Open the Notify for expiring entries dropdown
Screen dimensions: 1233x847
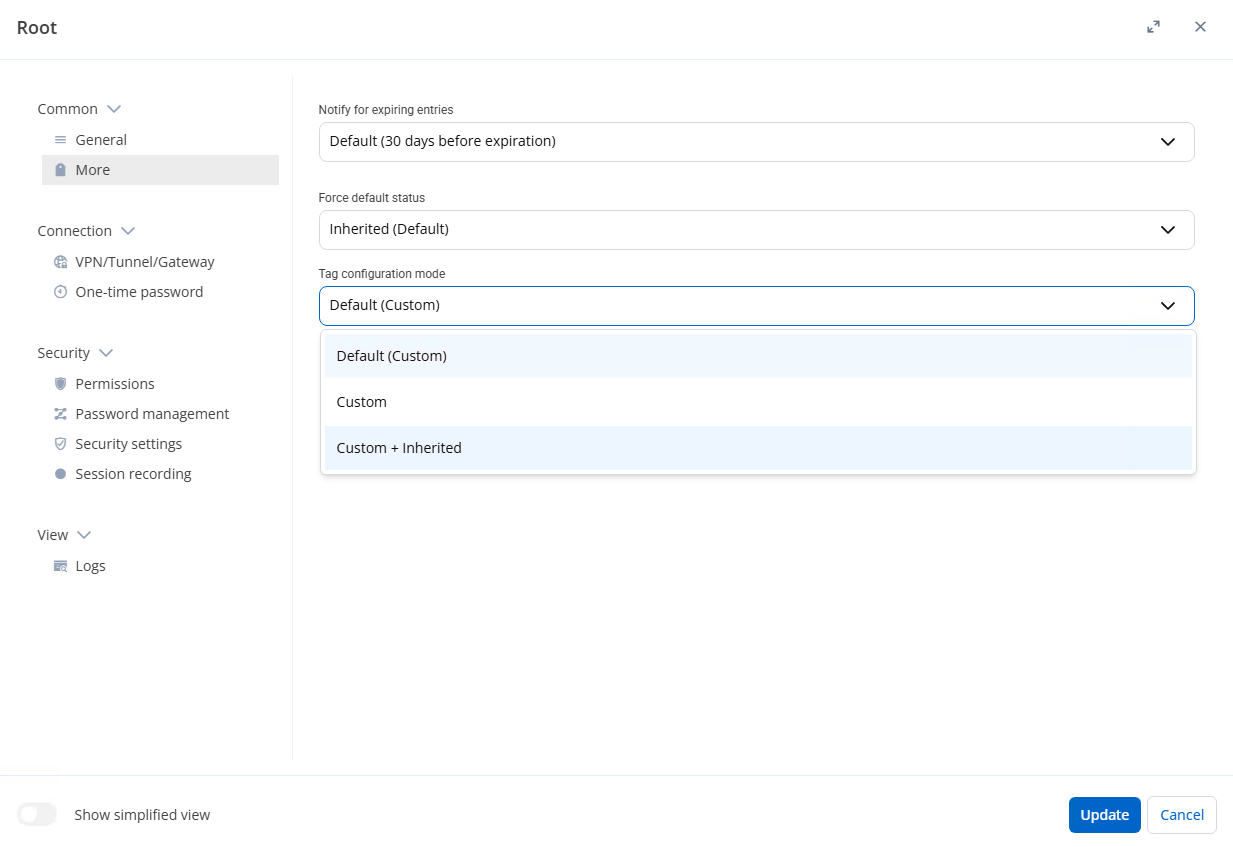pyautogui.click(x=756, y=142)
